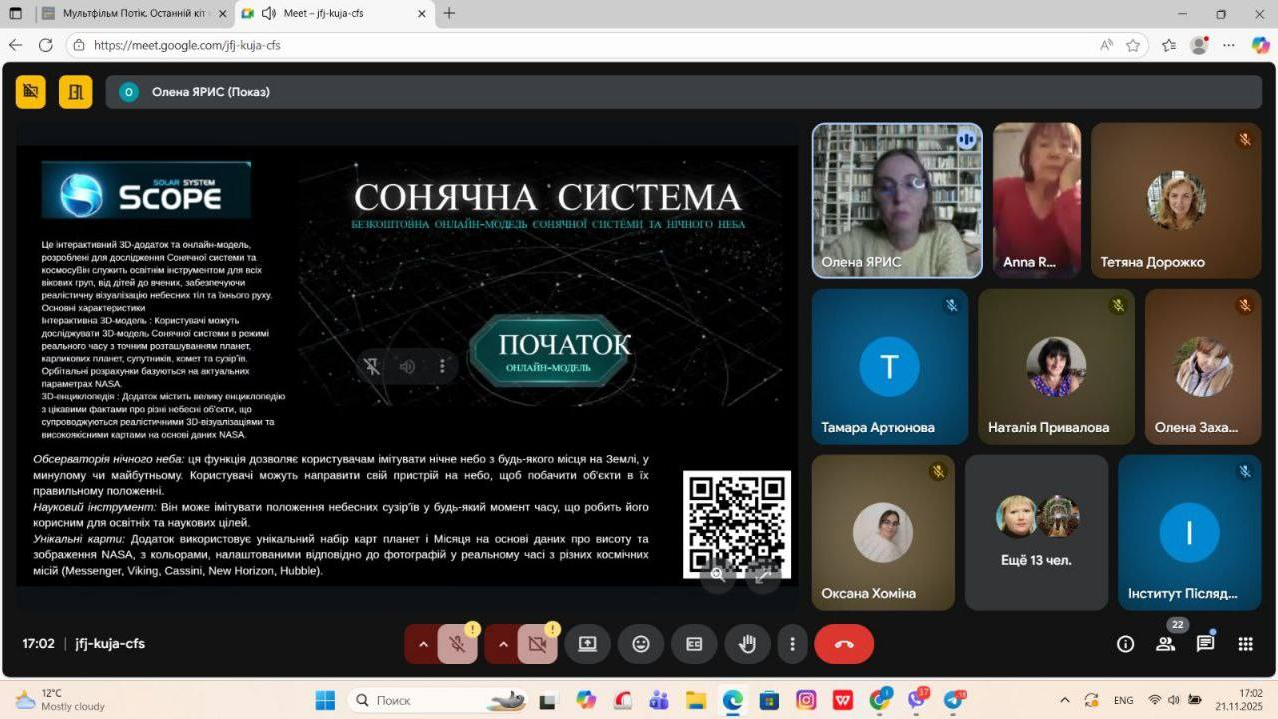Open the activities grid icon

pos(1245,644)
